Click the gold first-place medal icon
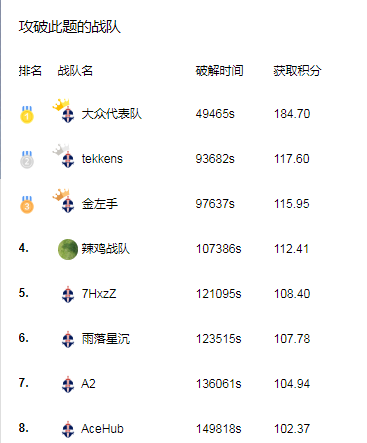Screen dimensions: 367x443 27,114
